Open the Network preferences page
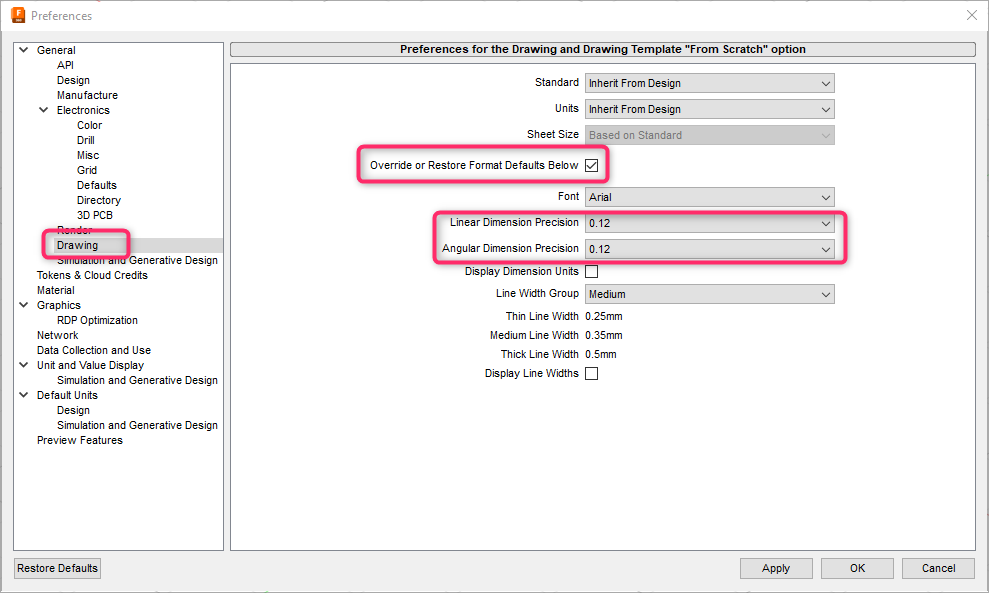This screenshot has height=593, width=989. point(57,334)
